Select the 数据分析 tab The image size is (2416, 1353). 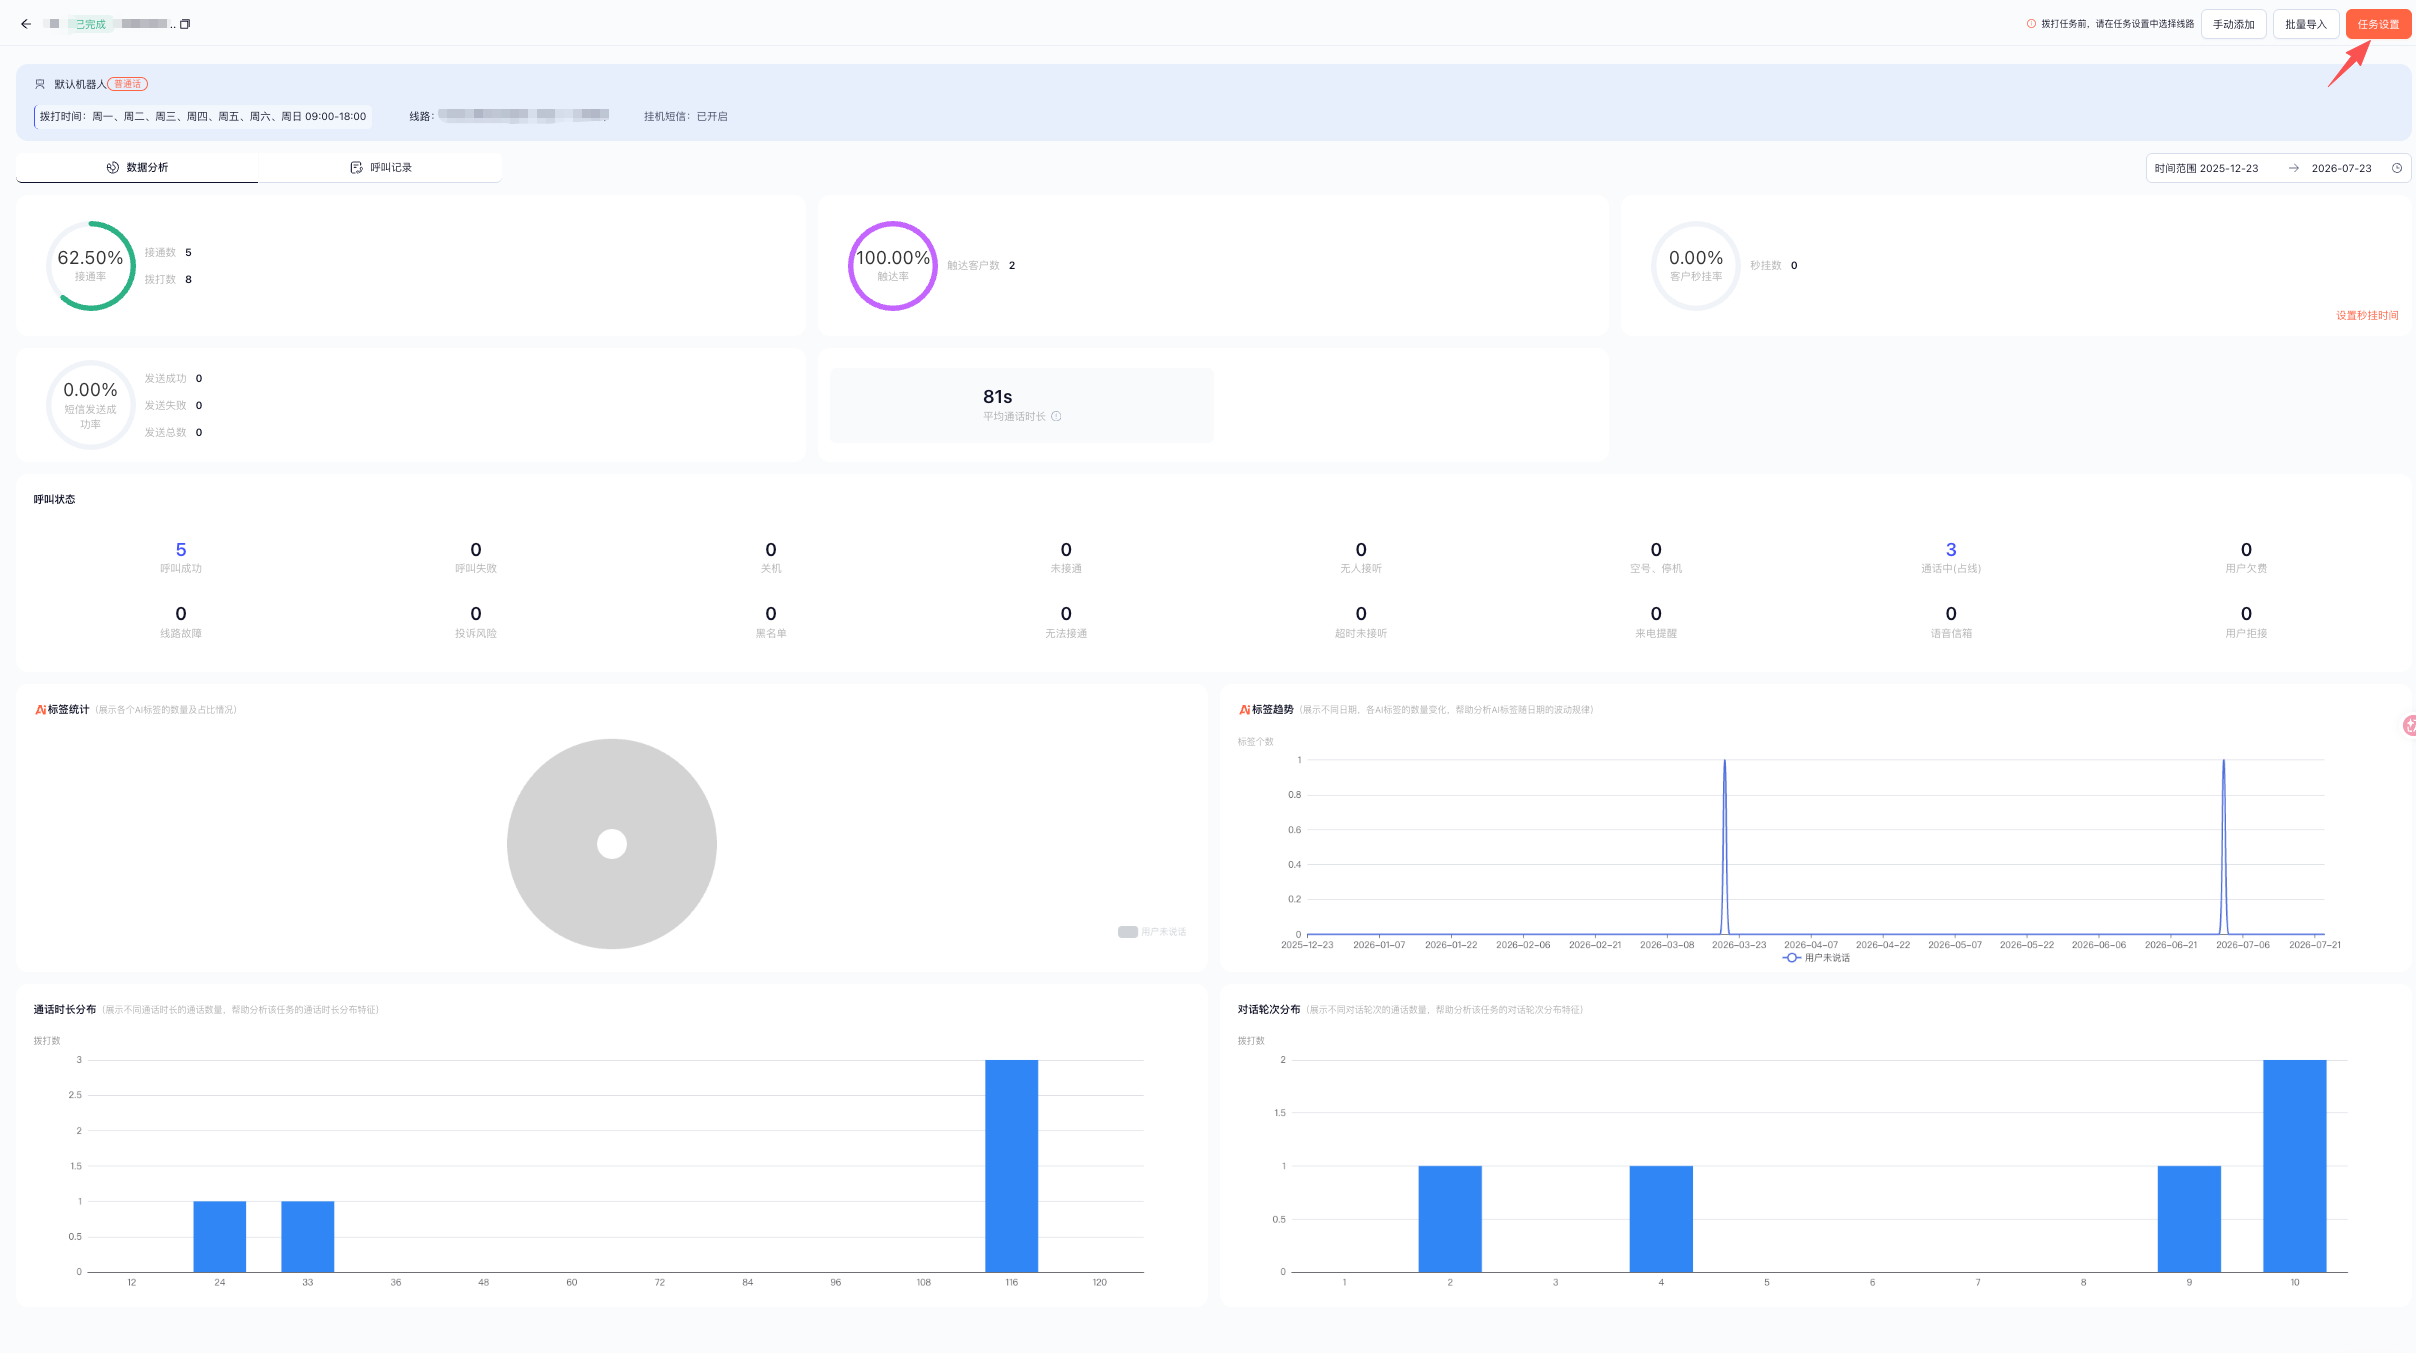pyautogui.click(x=137, y=167)
